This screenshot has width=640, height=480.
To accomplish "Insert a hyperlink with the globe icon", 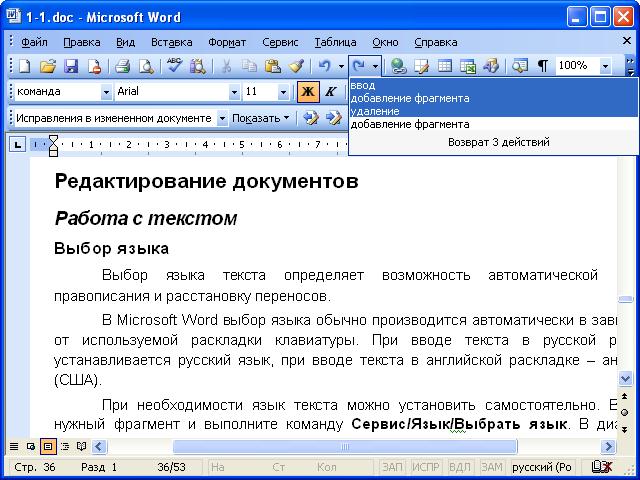I will (x=398, y=66).
